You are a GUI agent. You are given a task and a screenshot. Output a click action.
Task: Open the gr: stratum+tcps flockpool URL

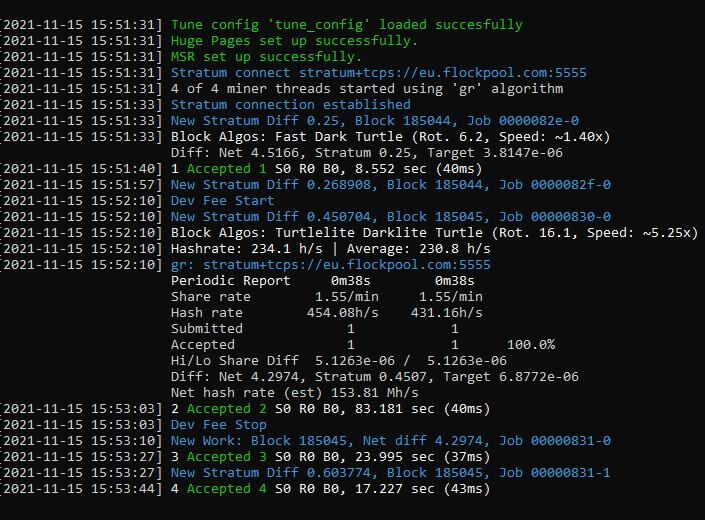[330, 264]
